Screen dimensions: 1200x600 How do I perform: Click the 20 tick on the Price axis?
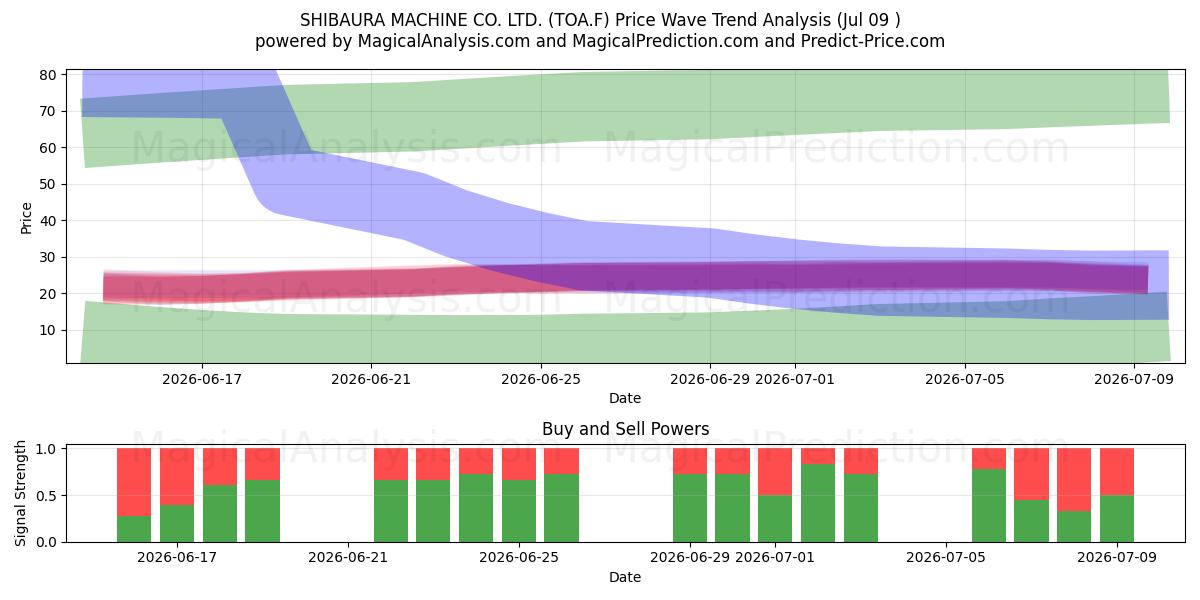[x=47, y=294]
